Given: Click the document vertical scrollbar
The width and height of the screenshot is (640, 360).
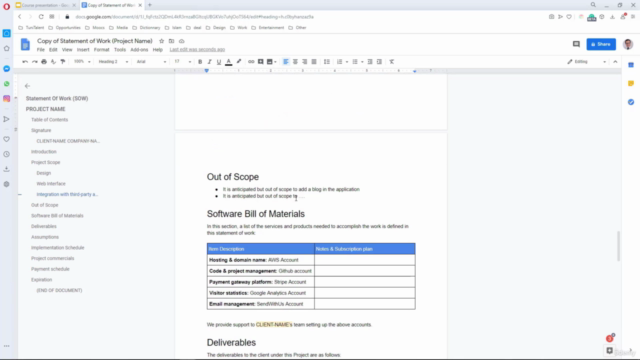Looking at the screenshot, I should pos(618,246).
